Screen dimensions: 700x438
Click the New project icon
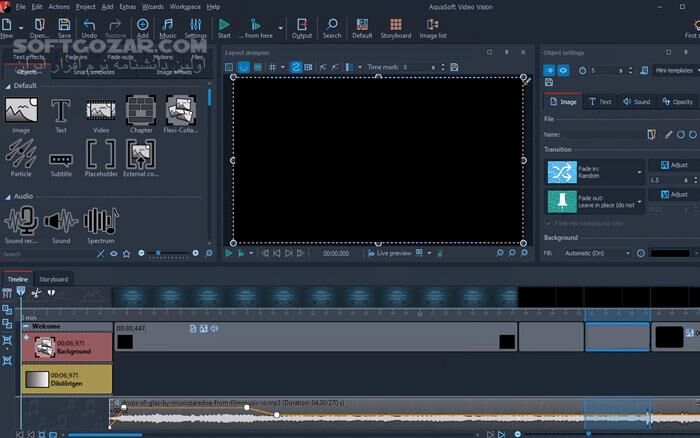(7, 28)
